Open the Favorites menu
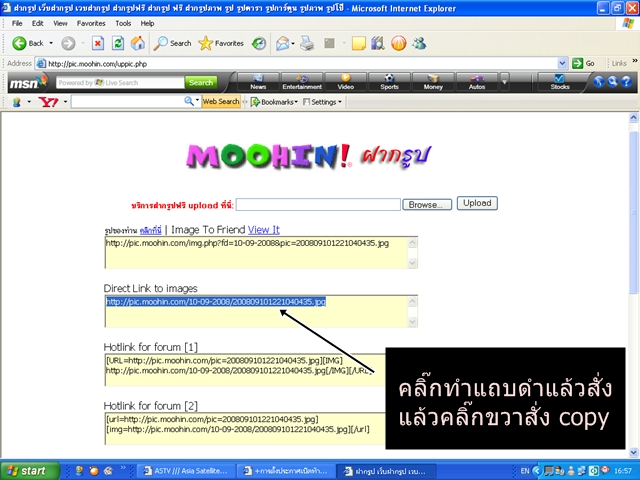 (x=91, y=23)
